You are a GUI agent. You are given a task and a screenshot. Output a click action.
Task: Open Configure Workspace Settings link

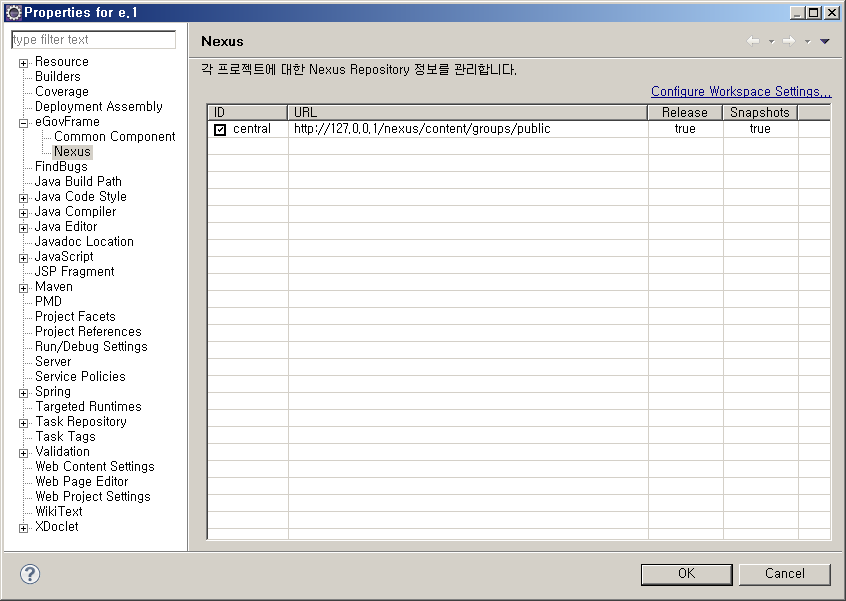click(x=740, y=91)
